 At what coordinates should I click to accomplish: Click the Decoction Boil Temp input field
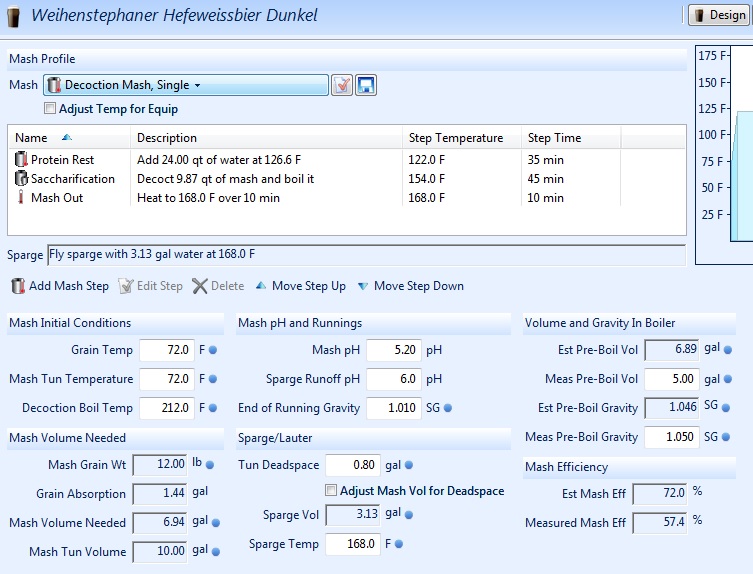(167, 408)
